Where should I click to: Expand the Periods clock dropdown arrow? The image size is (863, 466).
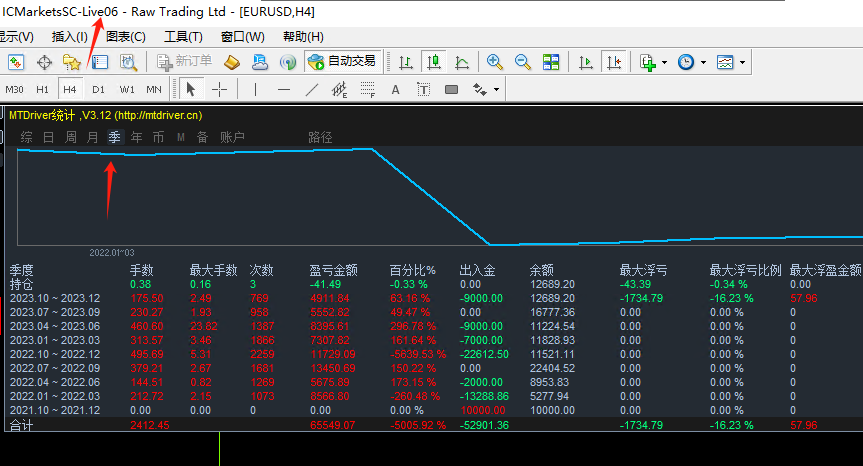[x=703, y=63]
